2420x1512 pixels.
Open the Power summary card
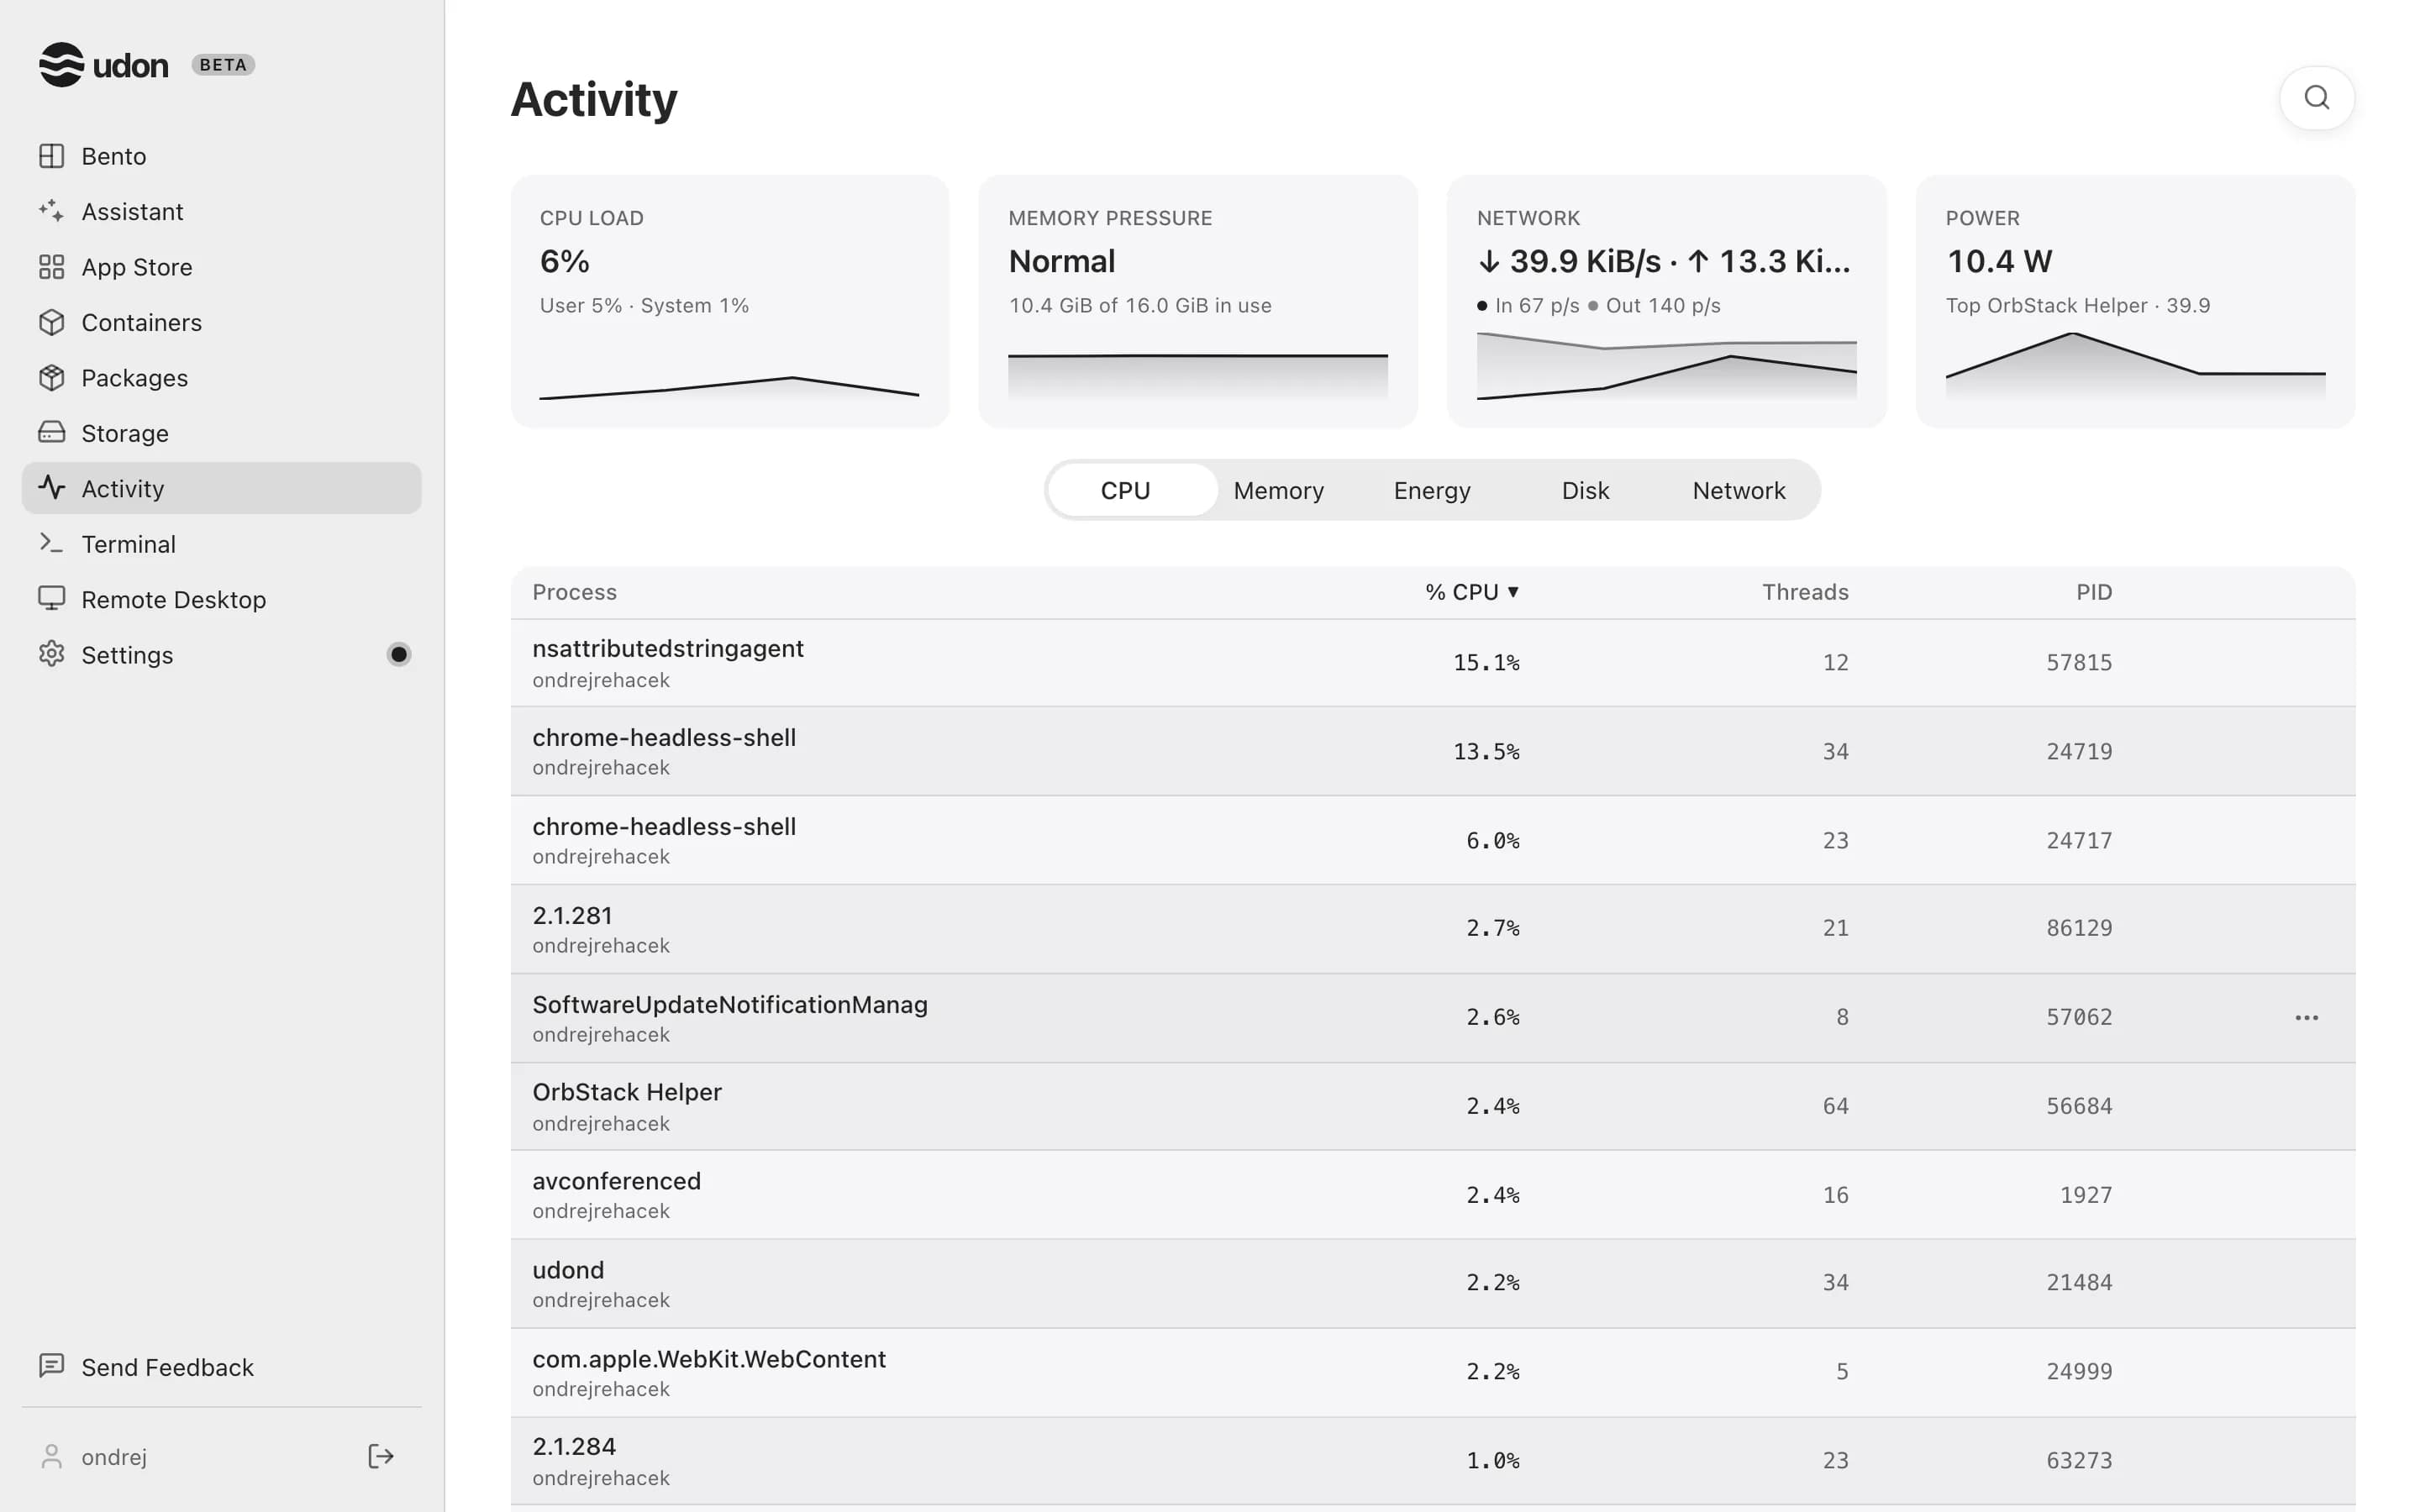point(2134,301)
